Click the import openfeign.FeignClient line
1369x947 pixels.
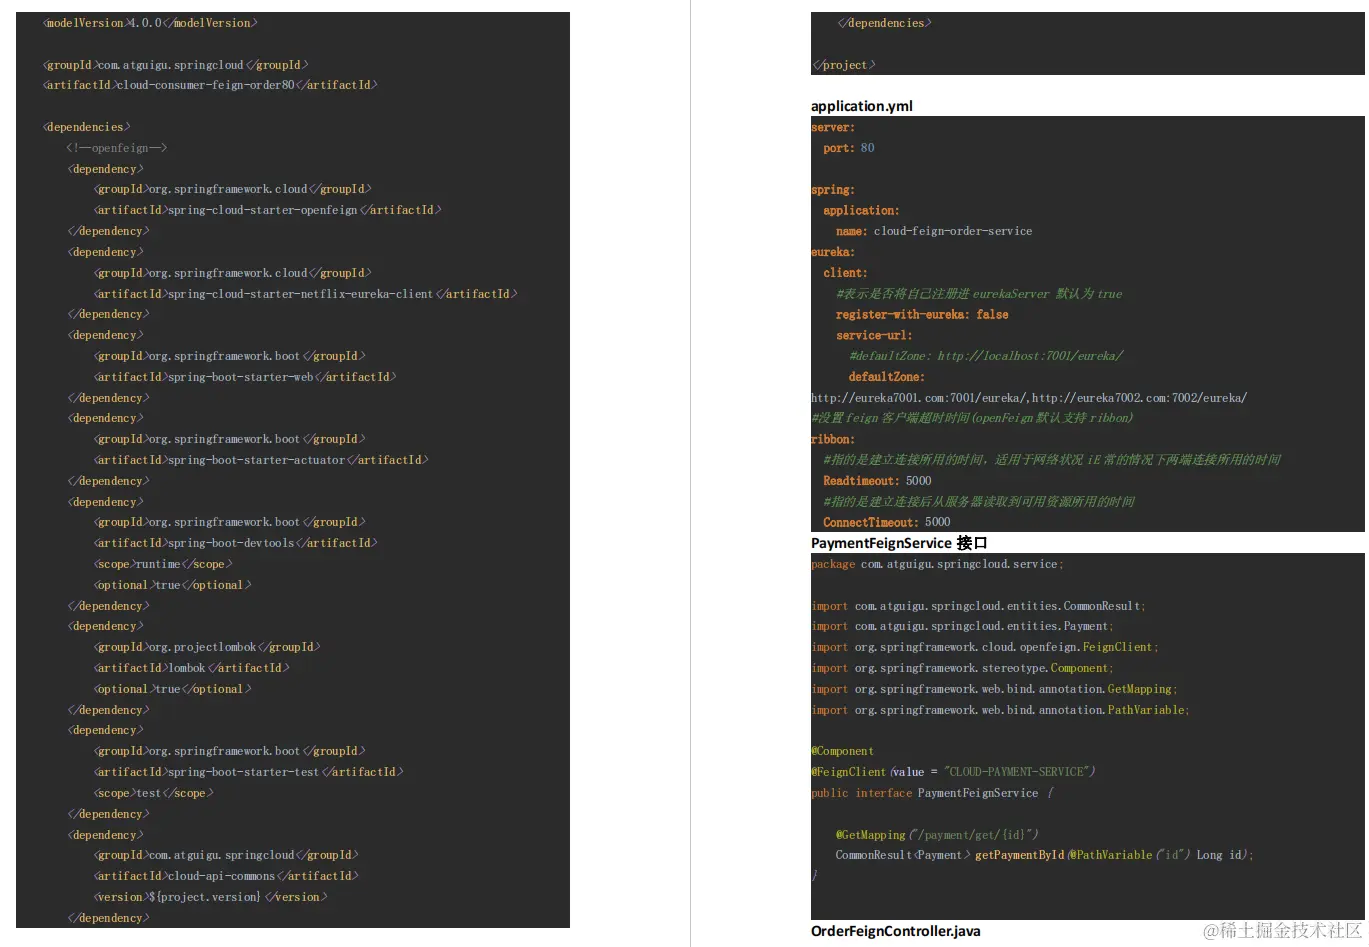point(985,647)
